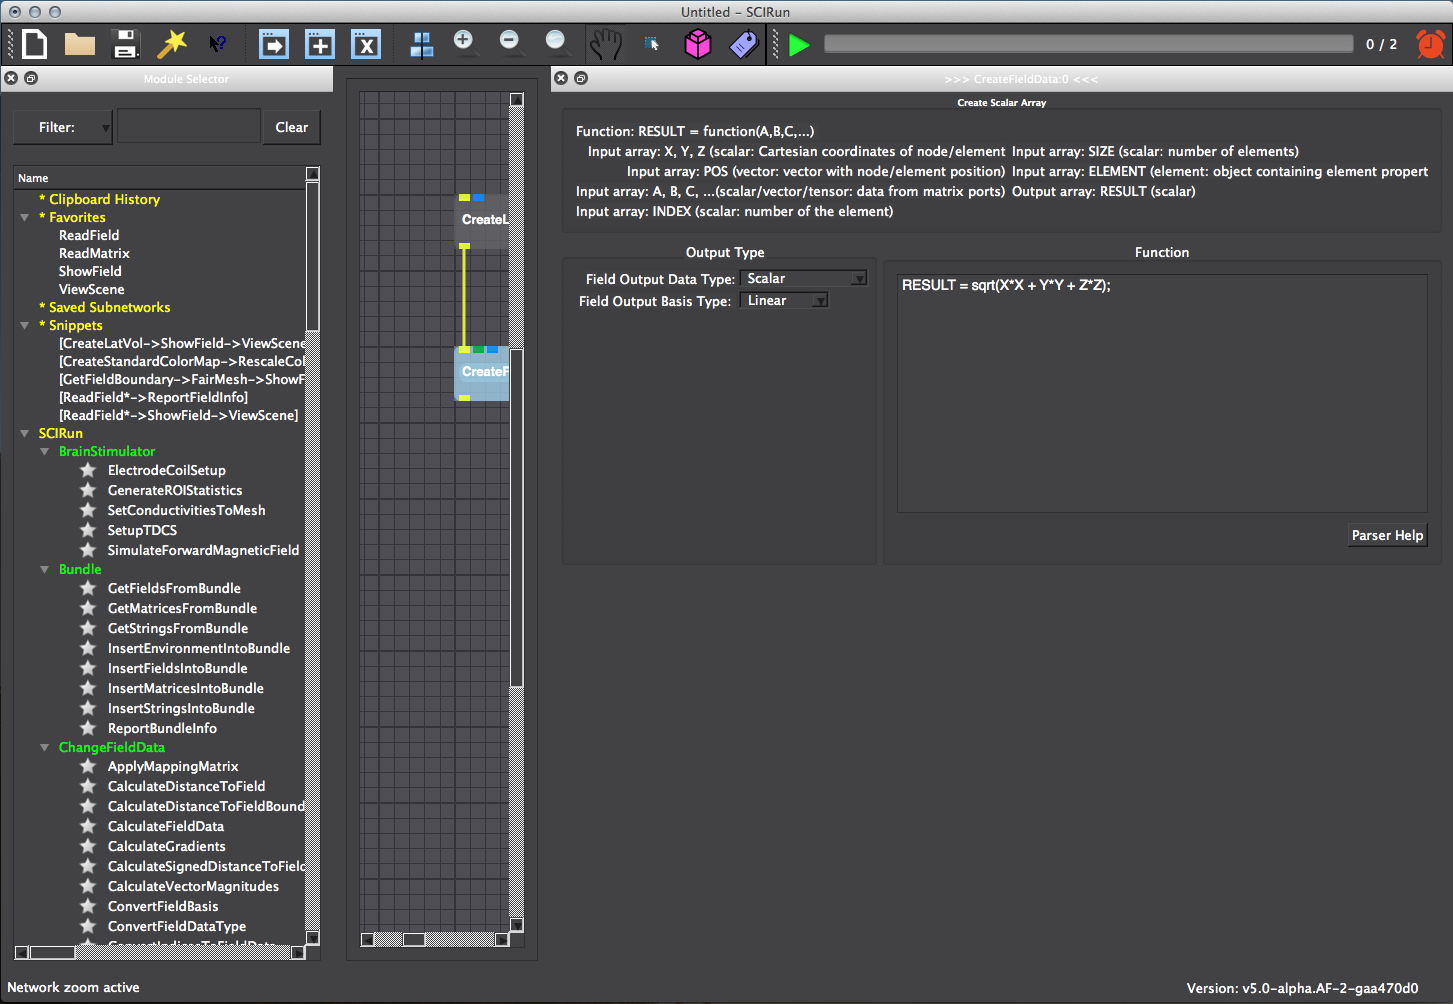Float the CreateFieldData panel
This screenshot has width=1453, height=1004.
coord(581,78)
